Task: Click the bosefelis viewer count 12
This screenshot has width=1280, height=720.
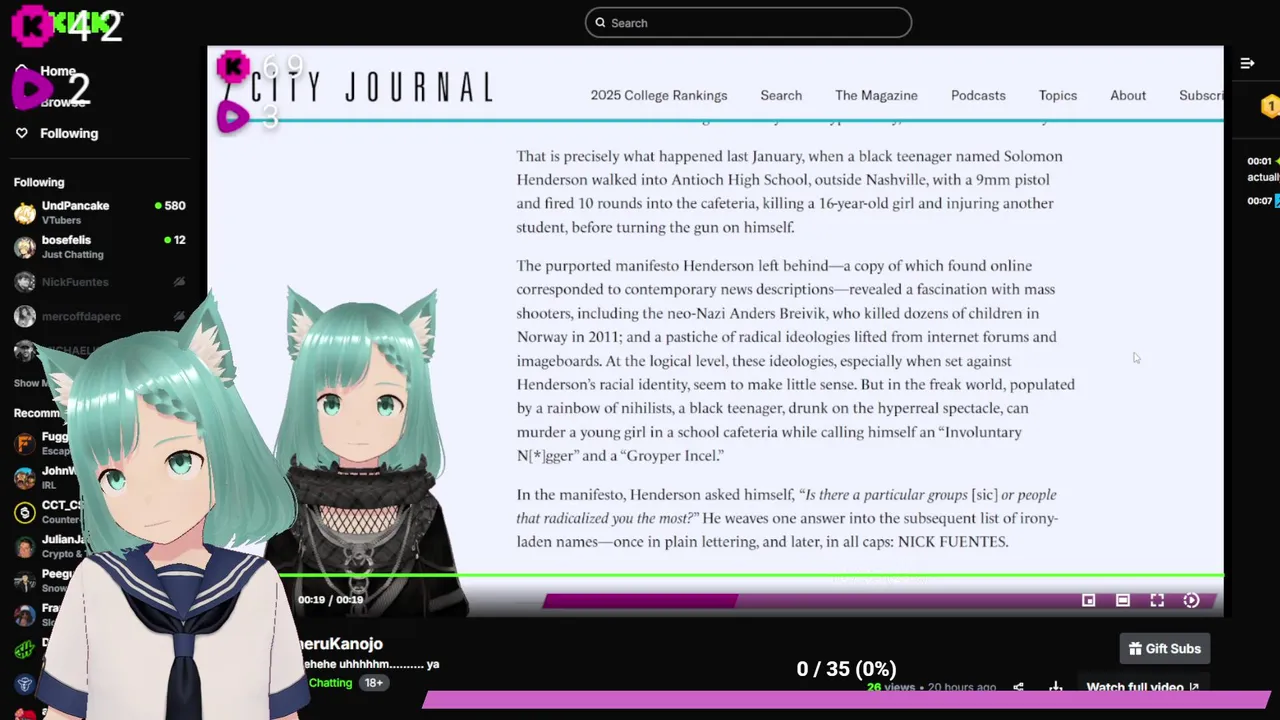Action: click(179, 240)
